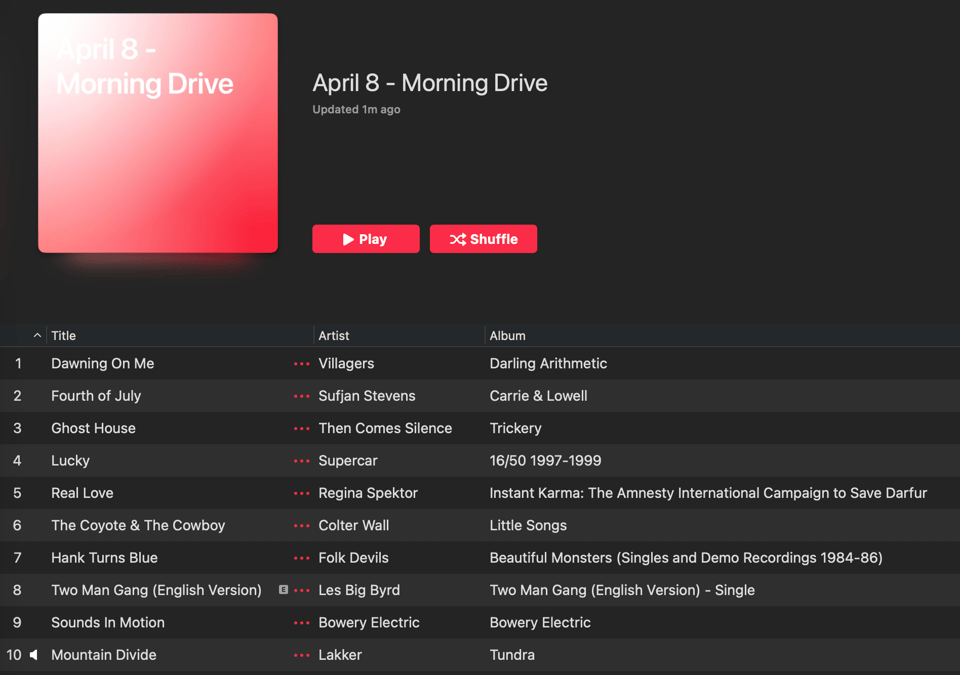Open more options for Dawning On Me
960x675 pixels.
[x=301, y=364]
